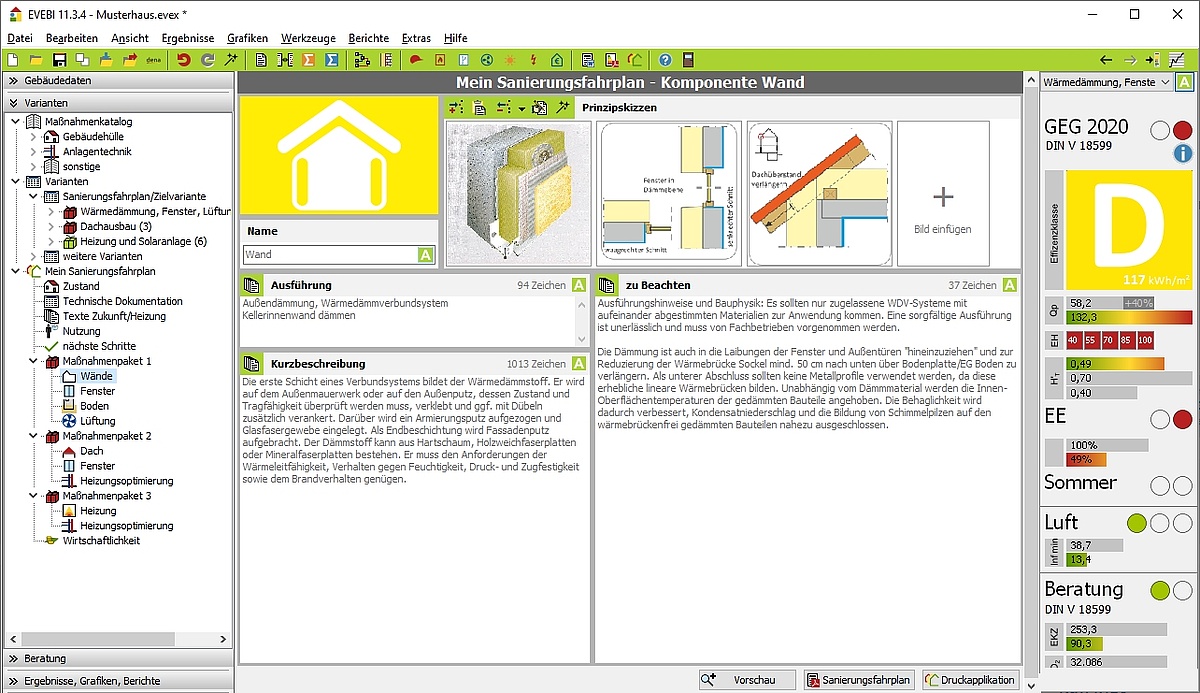This screenshot has height=693, width=1200.
Task: Open the Datei menu
Action: [20, 38]
